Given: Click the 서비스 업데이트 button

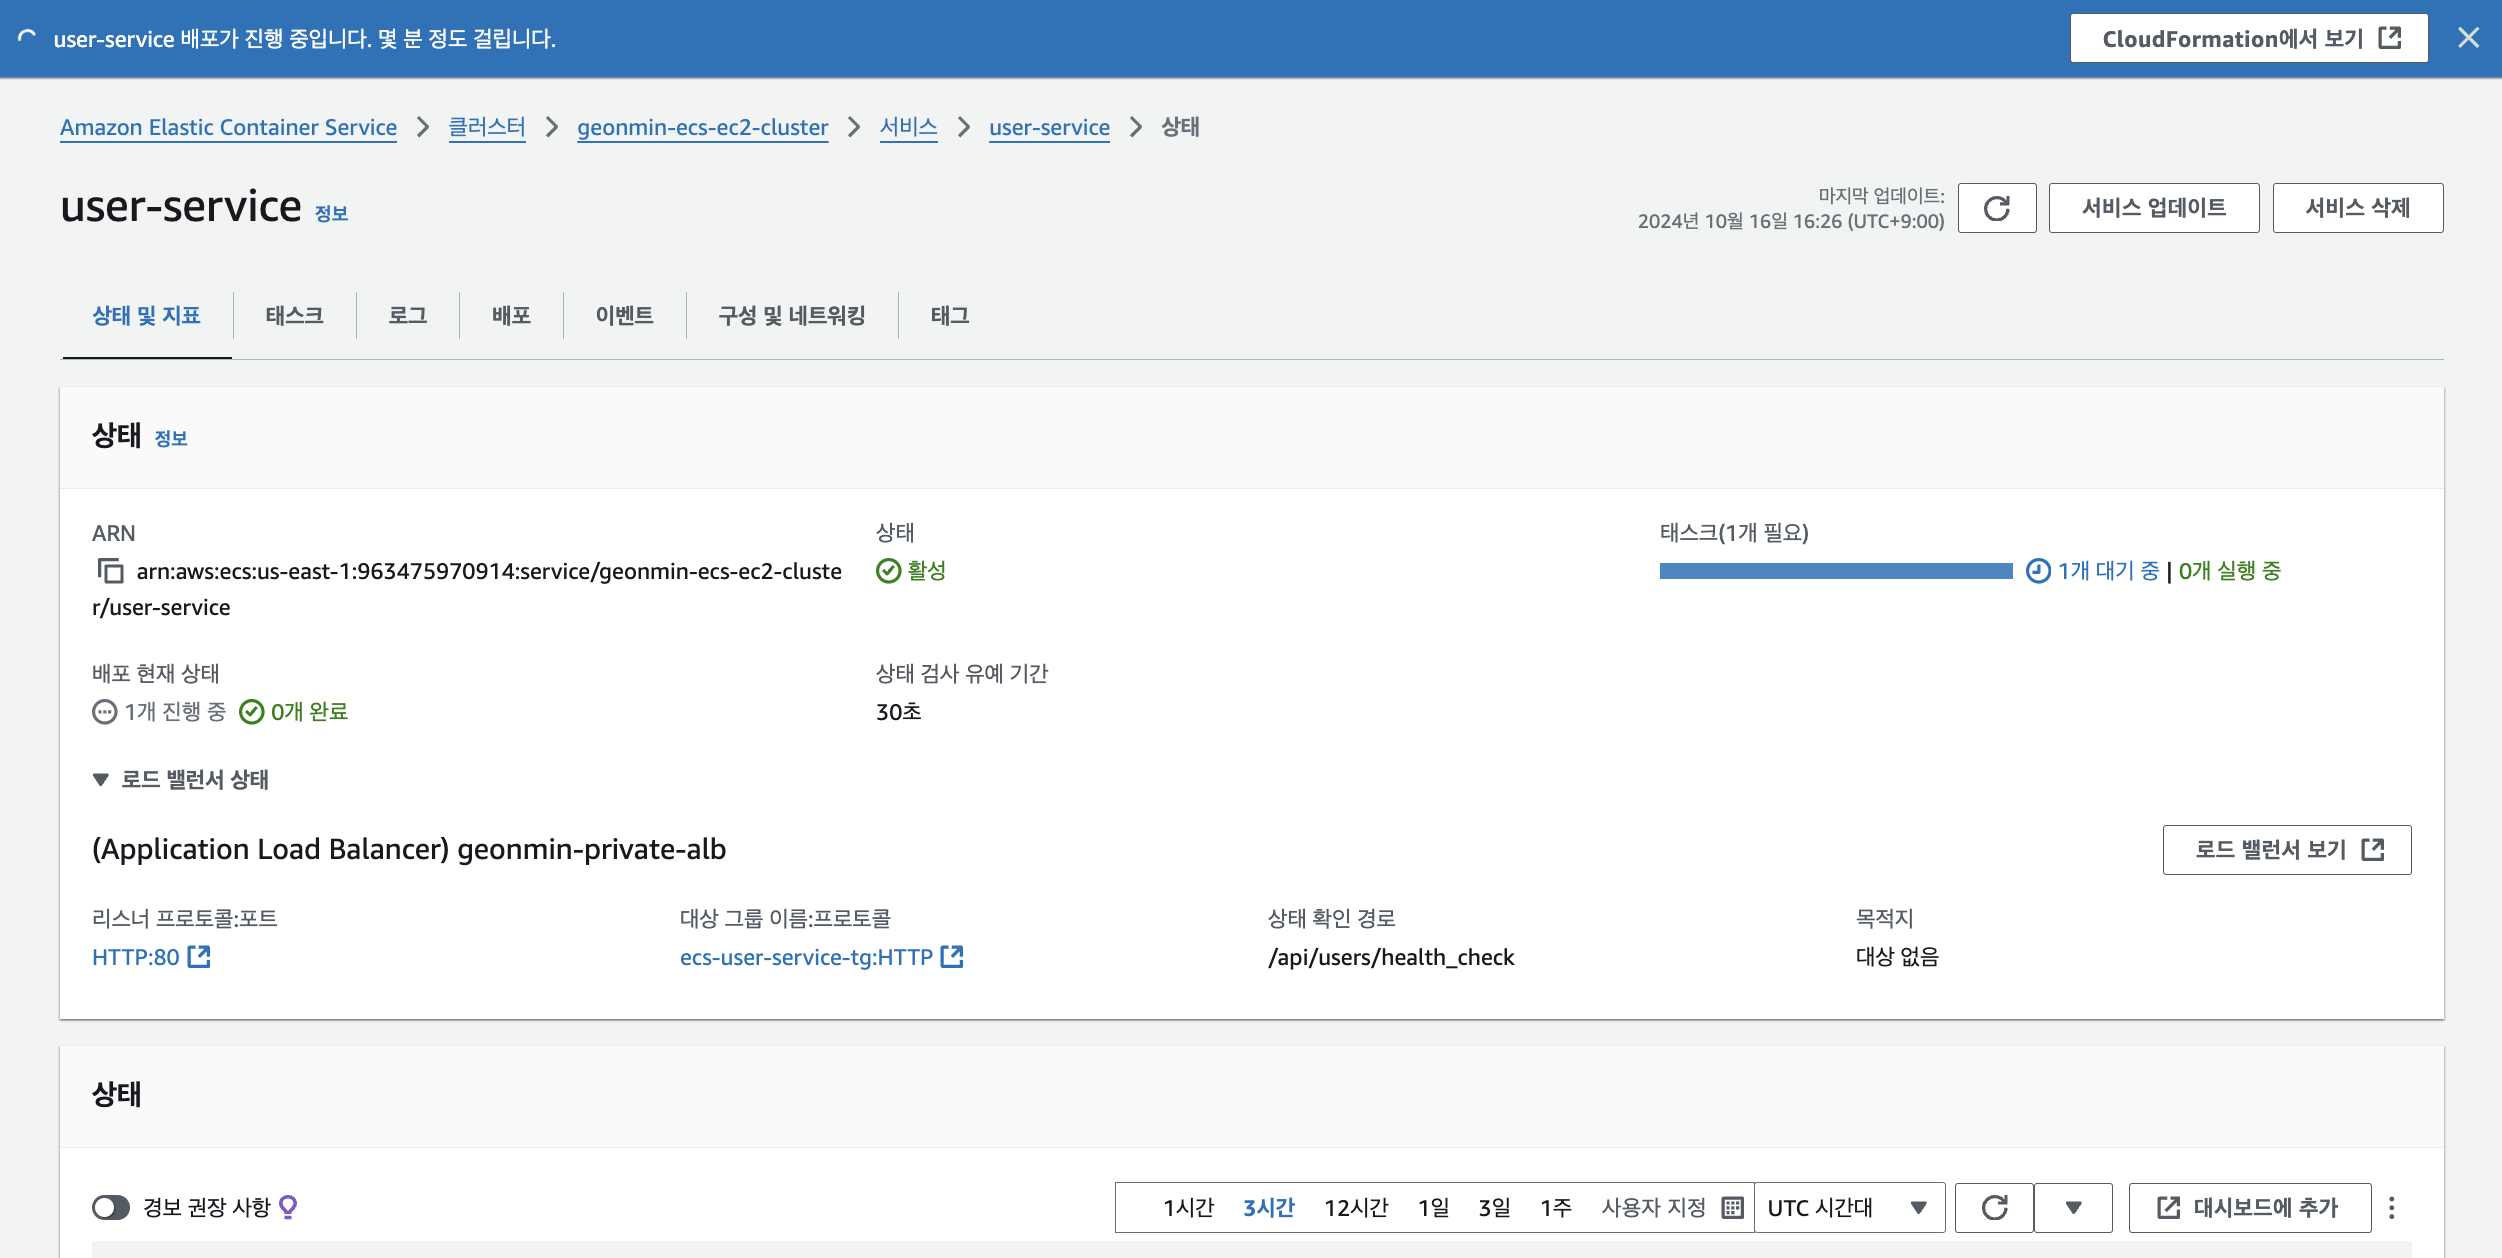Looking at the screenshot, I should (2153, 208).
